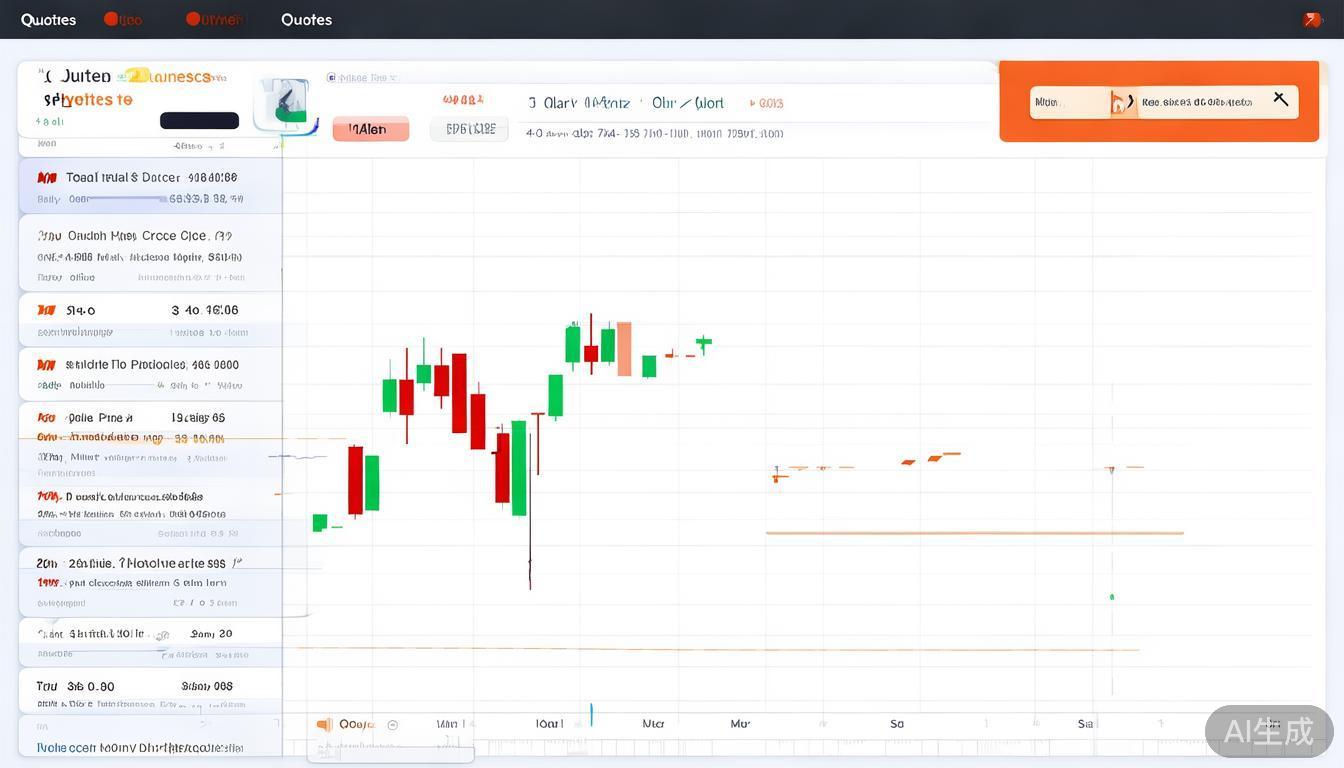Click the red icon at top-right corner
Screen dimensions: 1344x768
(x=1312, y=19)
